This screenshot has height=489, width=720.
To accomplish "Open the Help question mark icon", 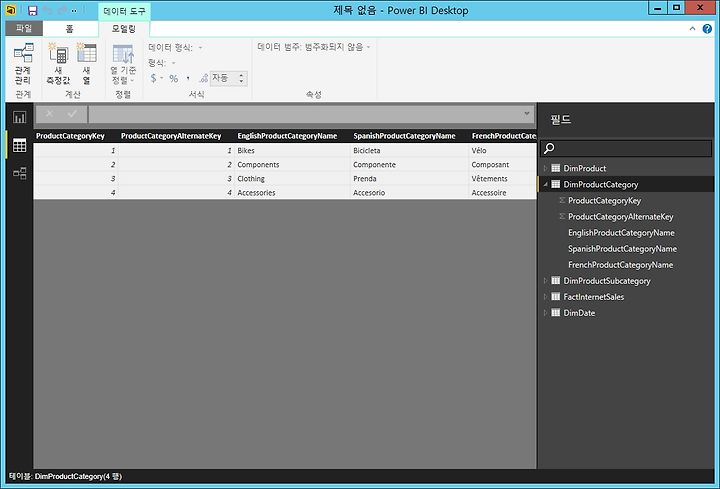I will coord(707,29).
